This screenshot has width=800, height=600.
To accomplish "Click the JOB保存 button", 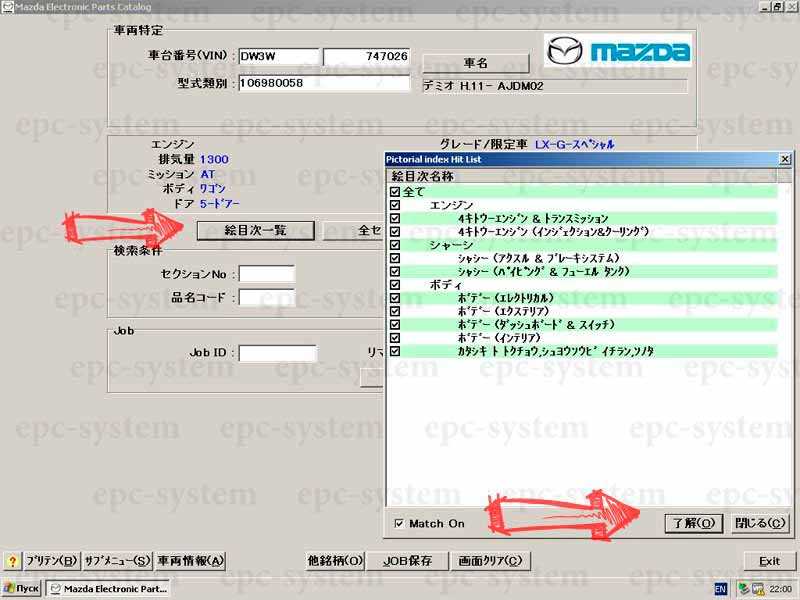I will pos(407,561).
